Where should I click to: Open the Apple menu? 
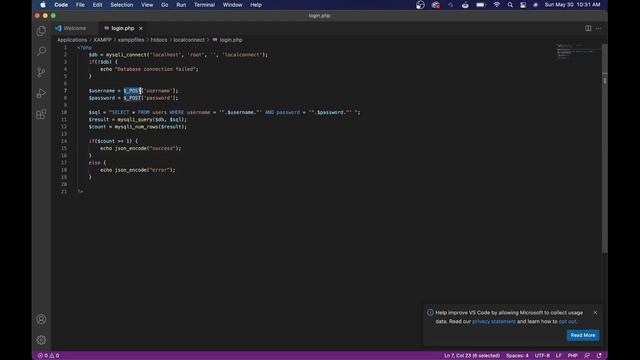point(43,5)
